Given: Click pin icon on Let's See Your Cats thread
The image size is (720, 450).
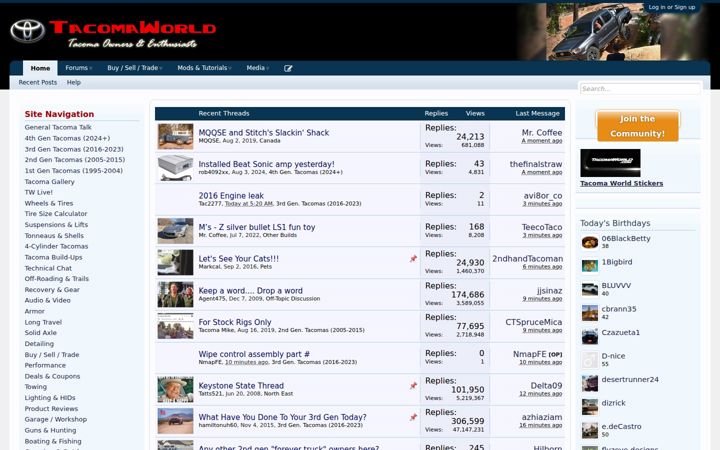Looking at the screenshot, I should pos(413,259).
